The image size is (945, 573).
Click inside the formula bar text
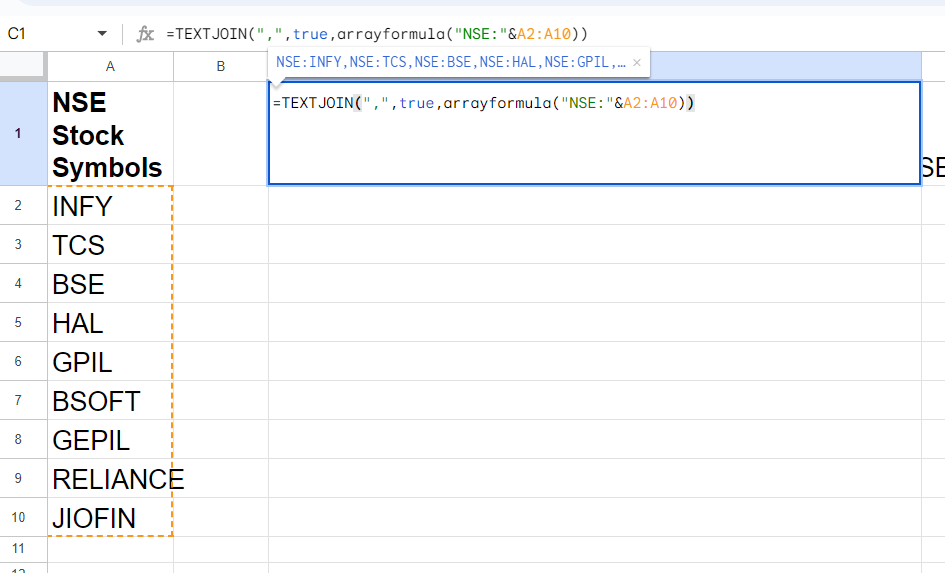pyautogui.click(x=377, y=34)
